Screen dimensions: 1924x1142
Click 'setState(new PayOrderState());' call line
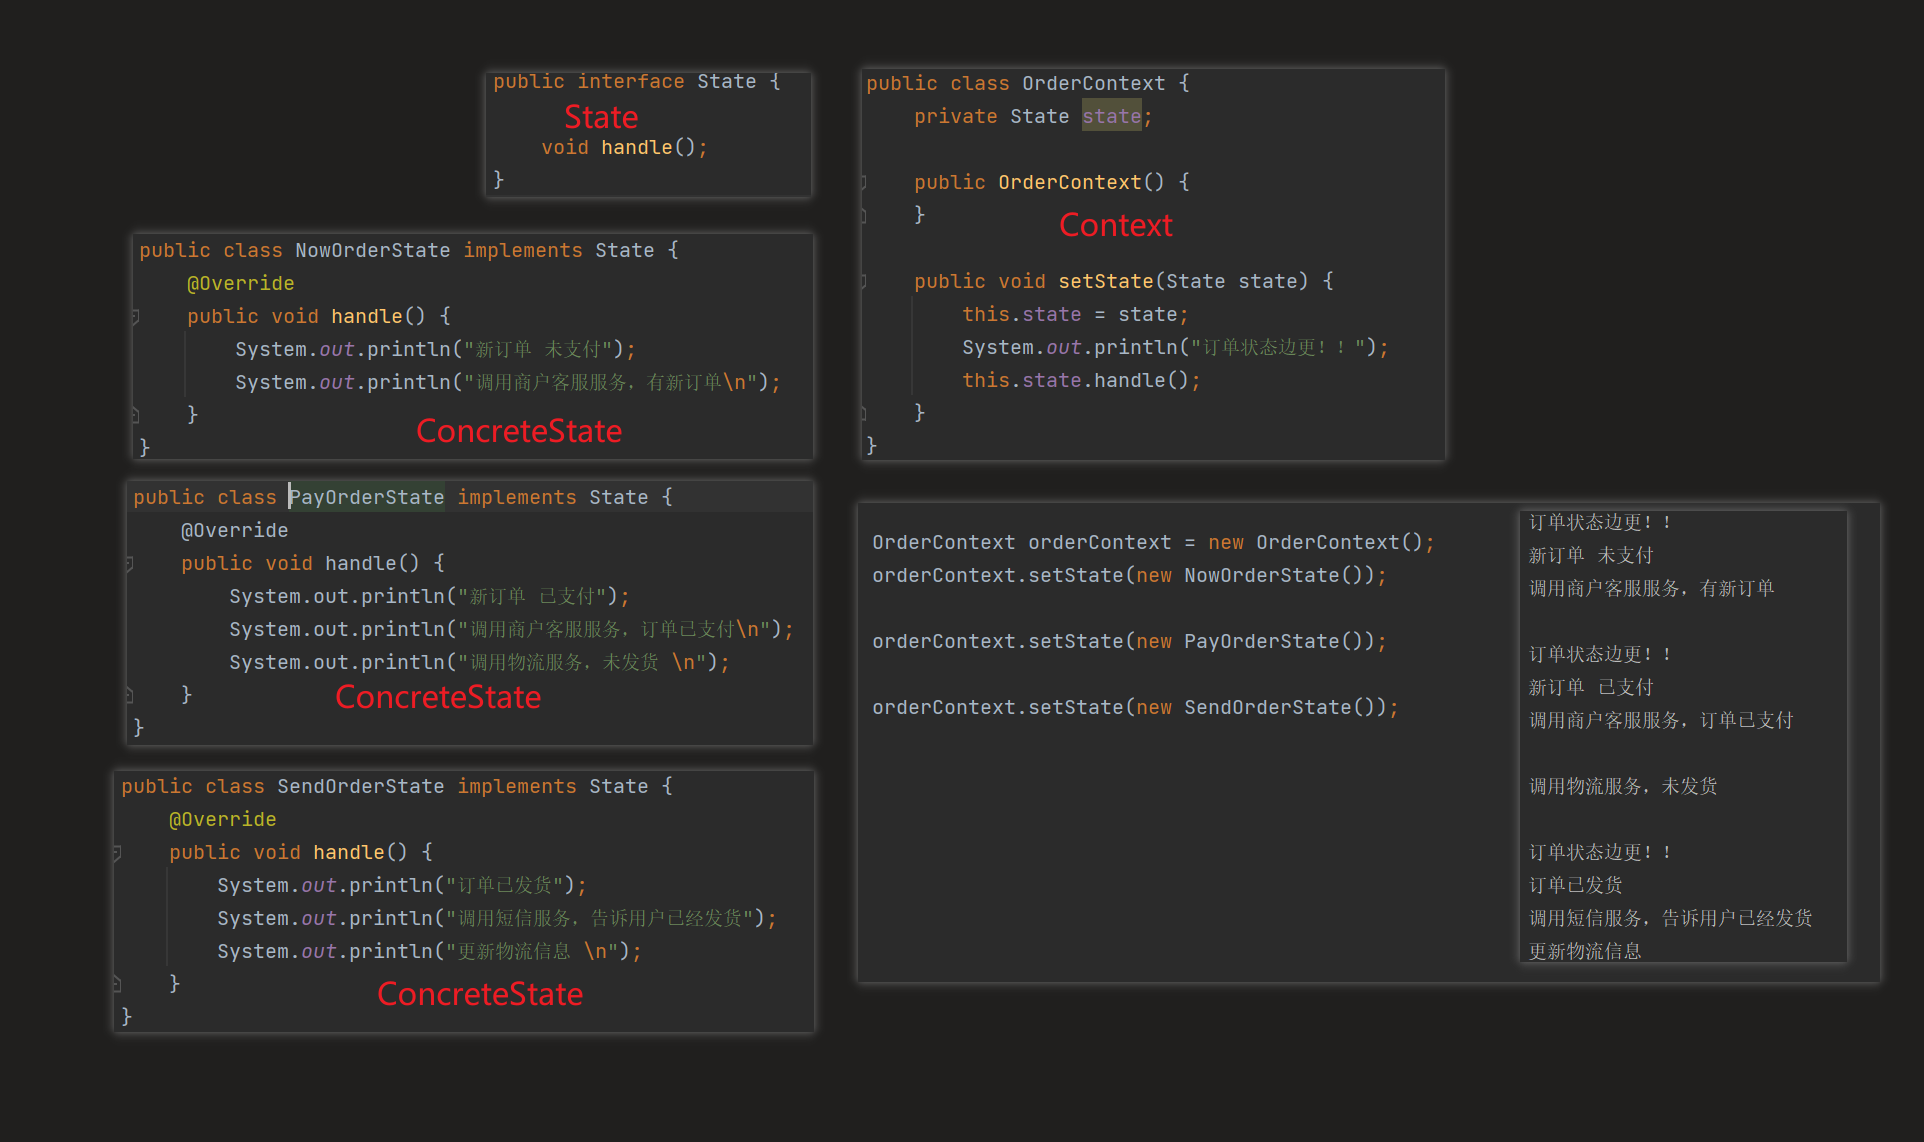pos(1130,642)
